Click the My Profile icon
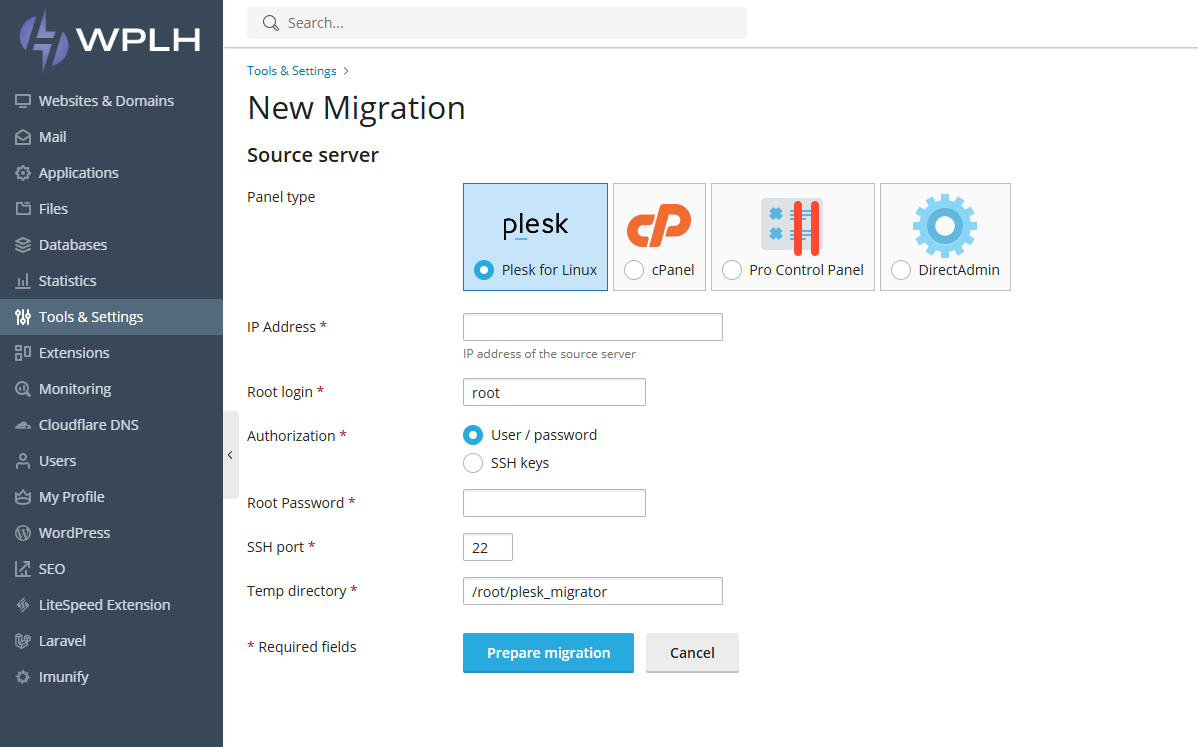This screenshot has height=747, width=1198. point(23,496)
